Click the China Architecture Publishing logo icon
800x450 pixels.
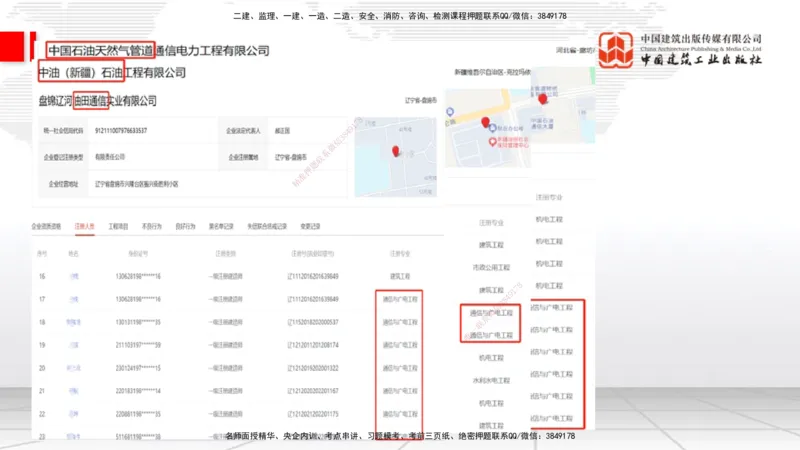pyautogui.click(x=616, y=49)
